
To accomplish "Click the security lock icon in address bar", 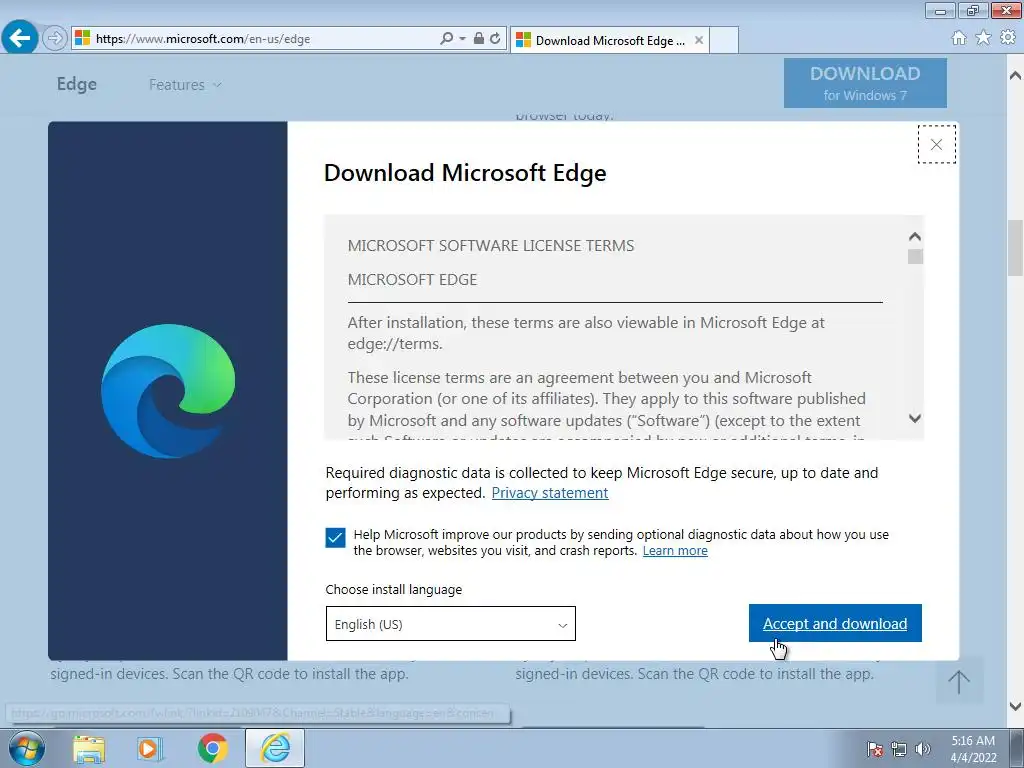I will [479, 39].
